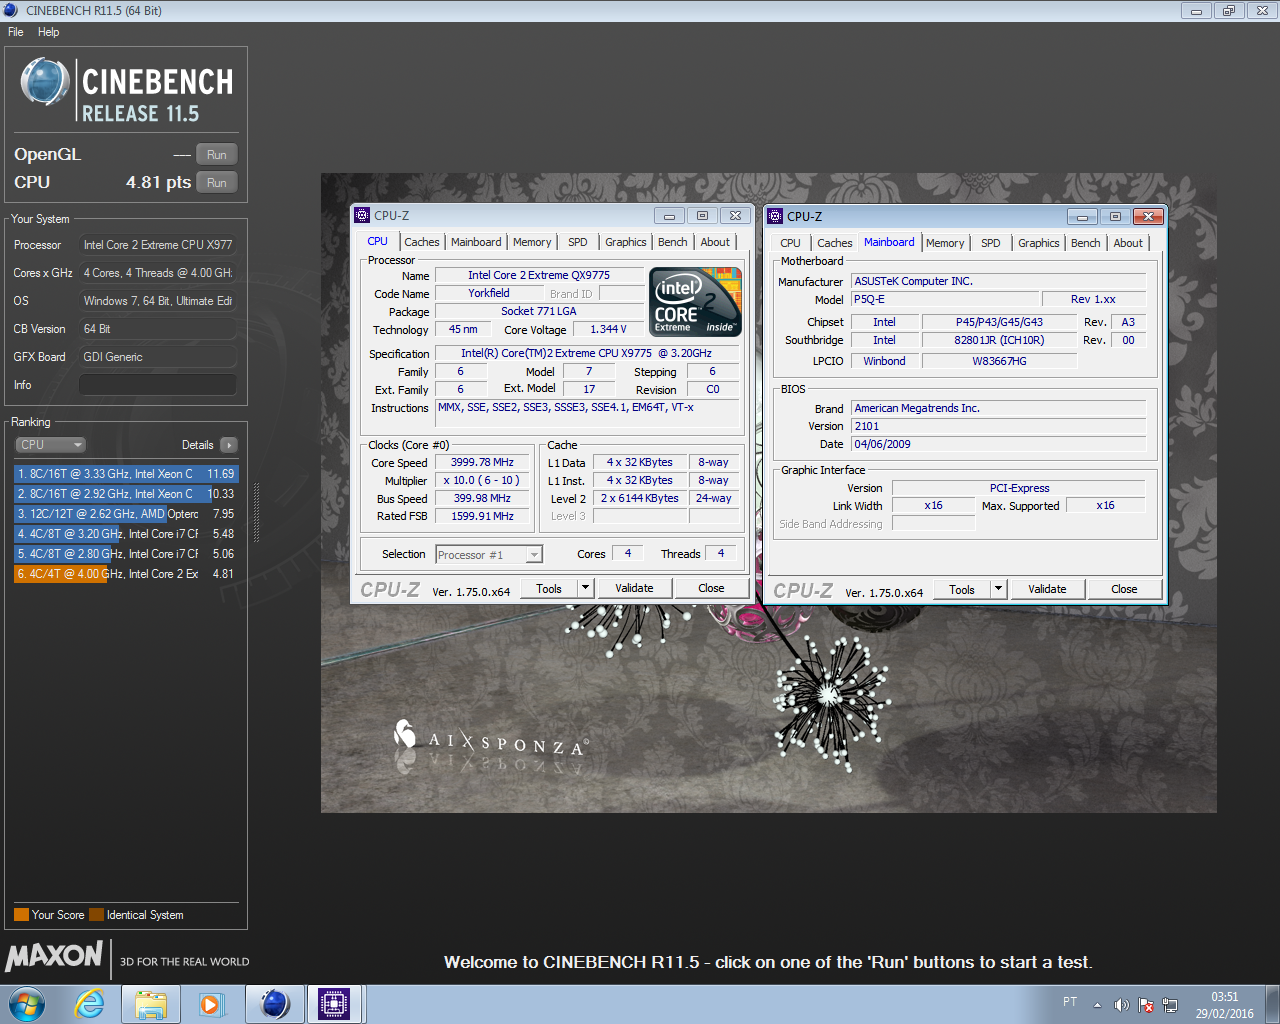This screenshot has height=1024, width=1280.
Task: Open Windows Explorer folder in the taskbar
Action: 151,1004
